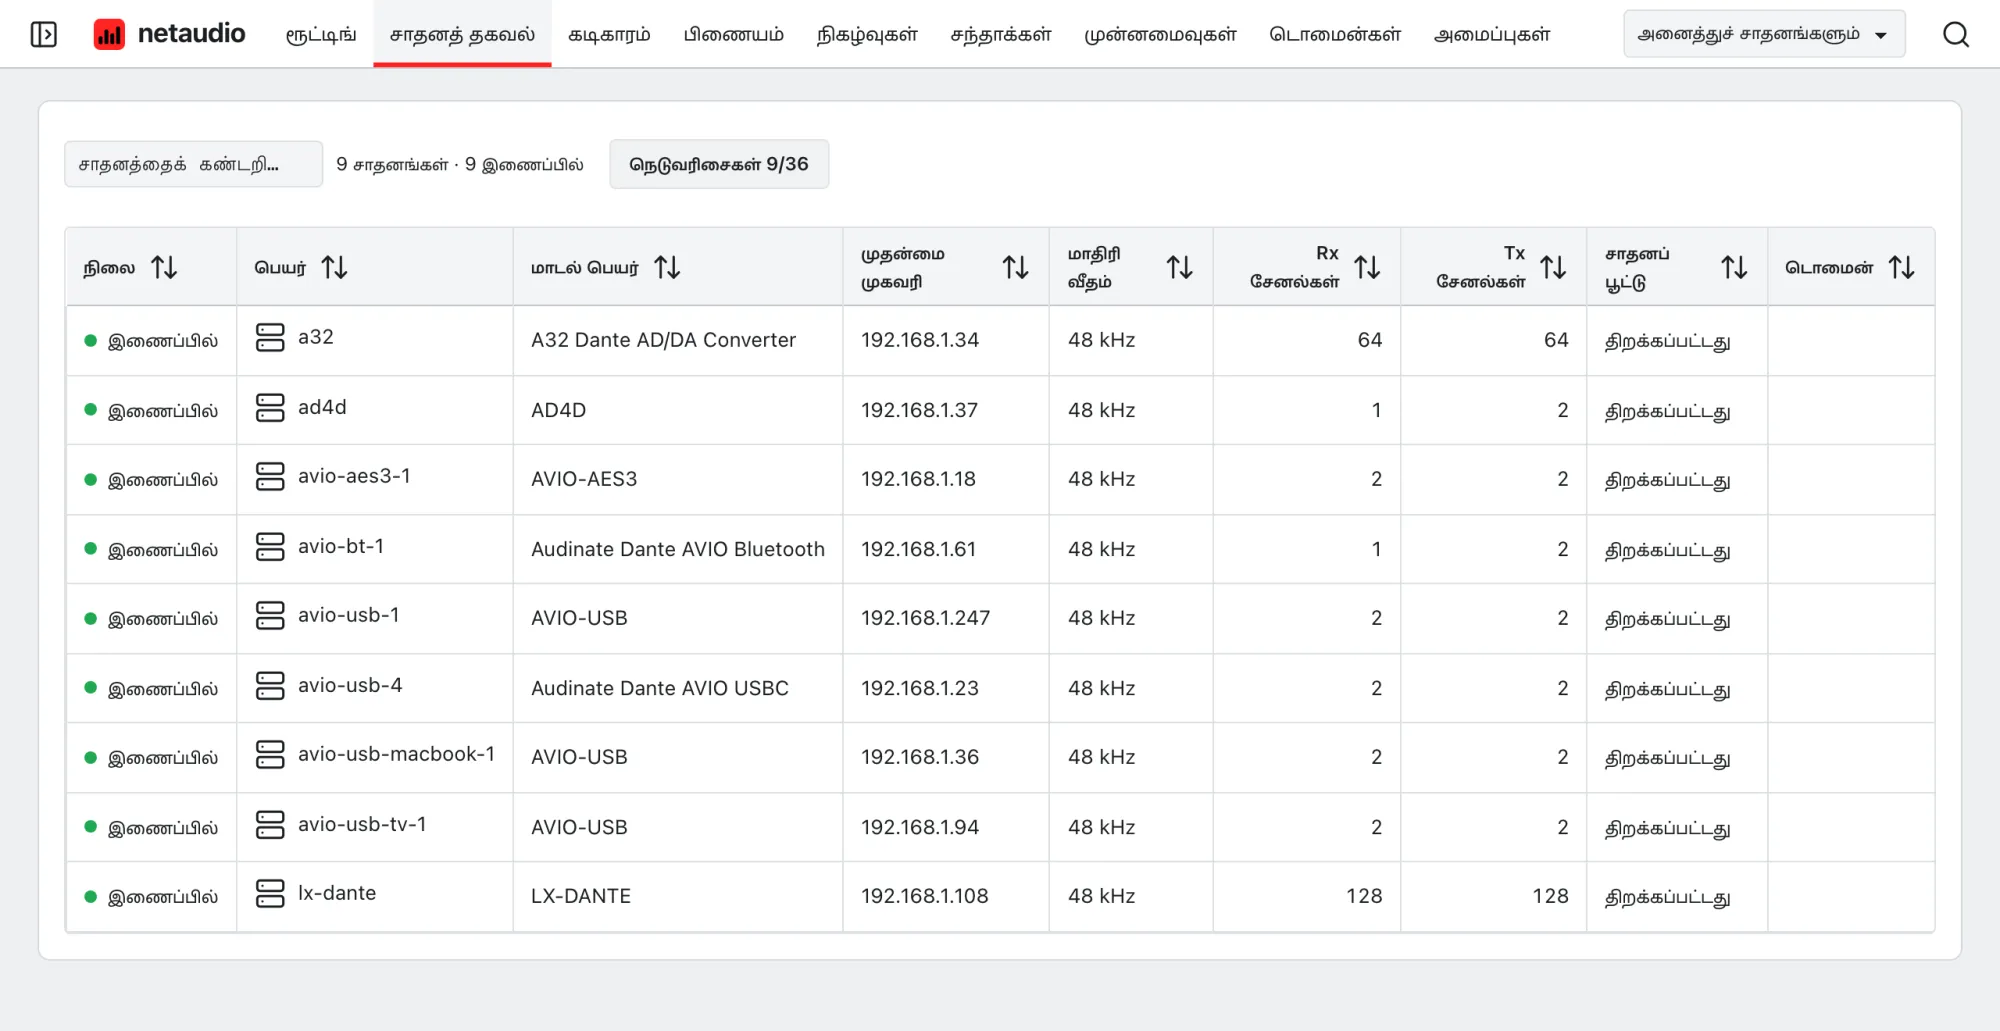The width and height of the screenshot is (2000, 1031).
Task: Sort by Tx சேனல்கள் column arrows
Action: click(x=1553, y=268)
